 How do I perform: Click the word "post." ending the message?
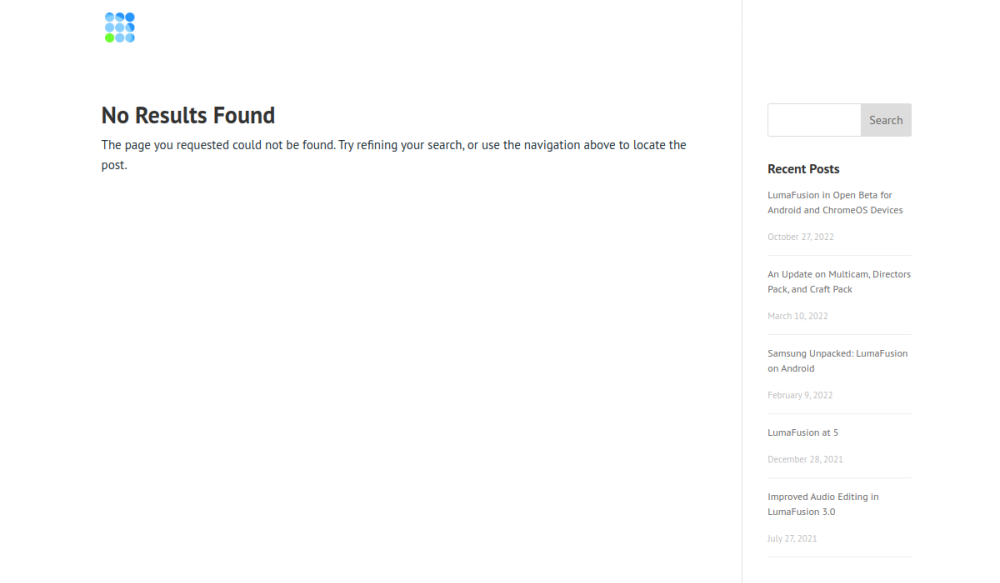click(x=114, y=165)
